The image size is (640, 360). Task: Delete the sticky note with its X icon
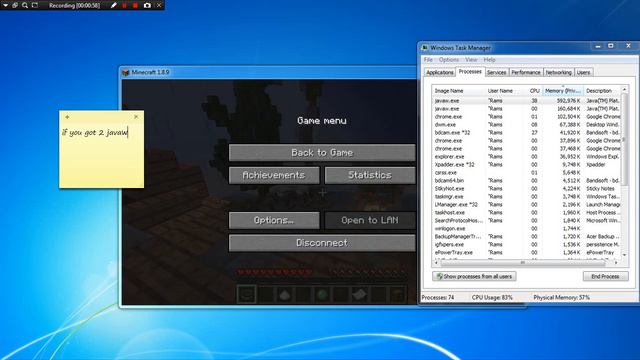[x=136, y=117]
